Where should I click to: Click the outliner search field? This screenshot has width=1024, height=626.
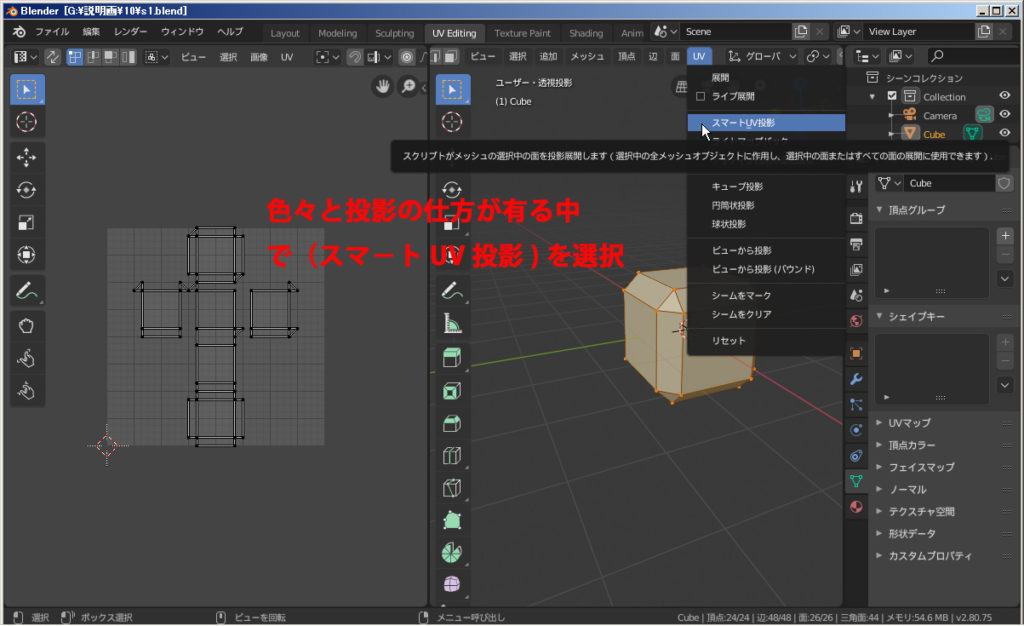(973, 57)
